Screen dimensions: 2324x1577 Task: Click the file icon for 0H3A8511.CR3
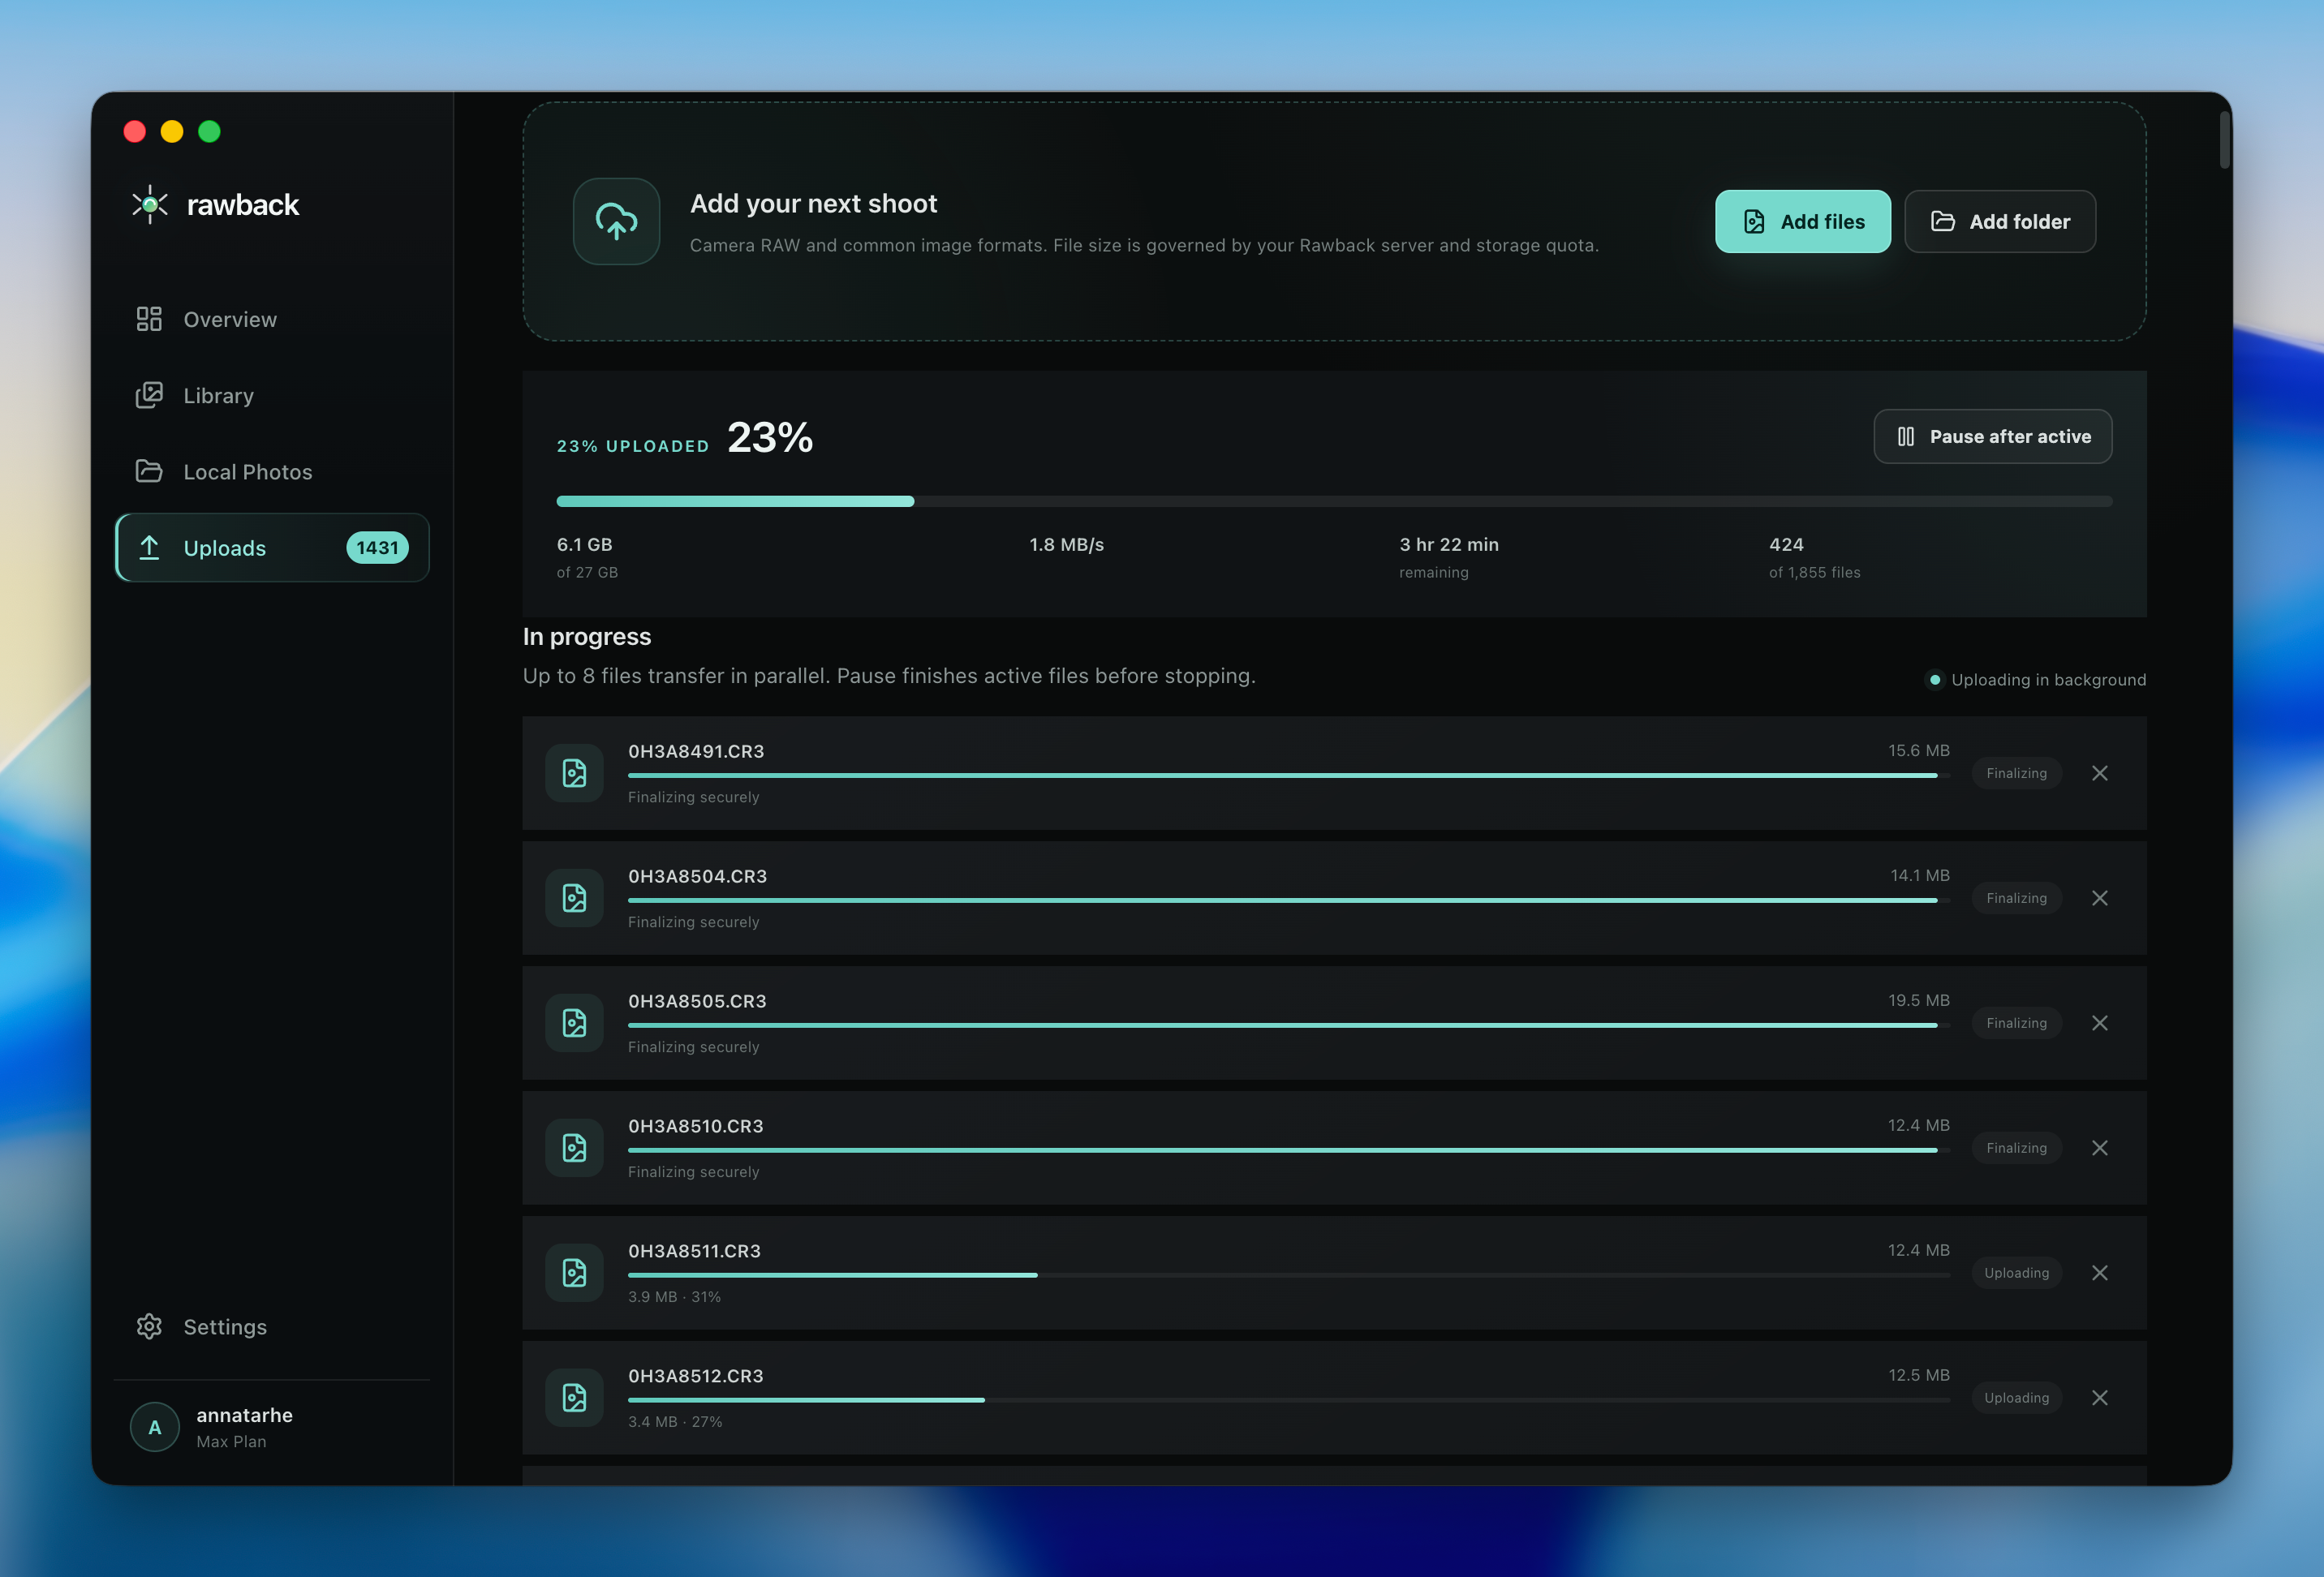click(574, 1273)
